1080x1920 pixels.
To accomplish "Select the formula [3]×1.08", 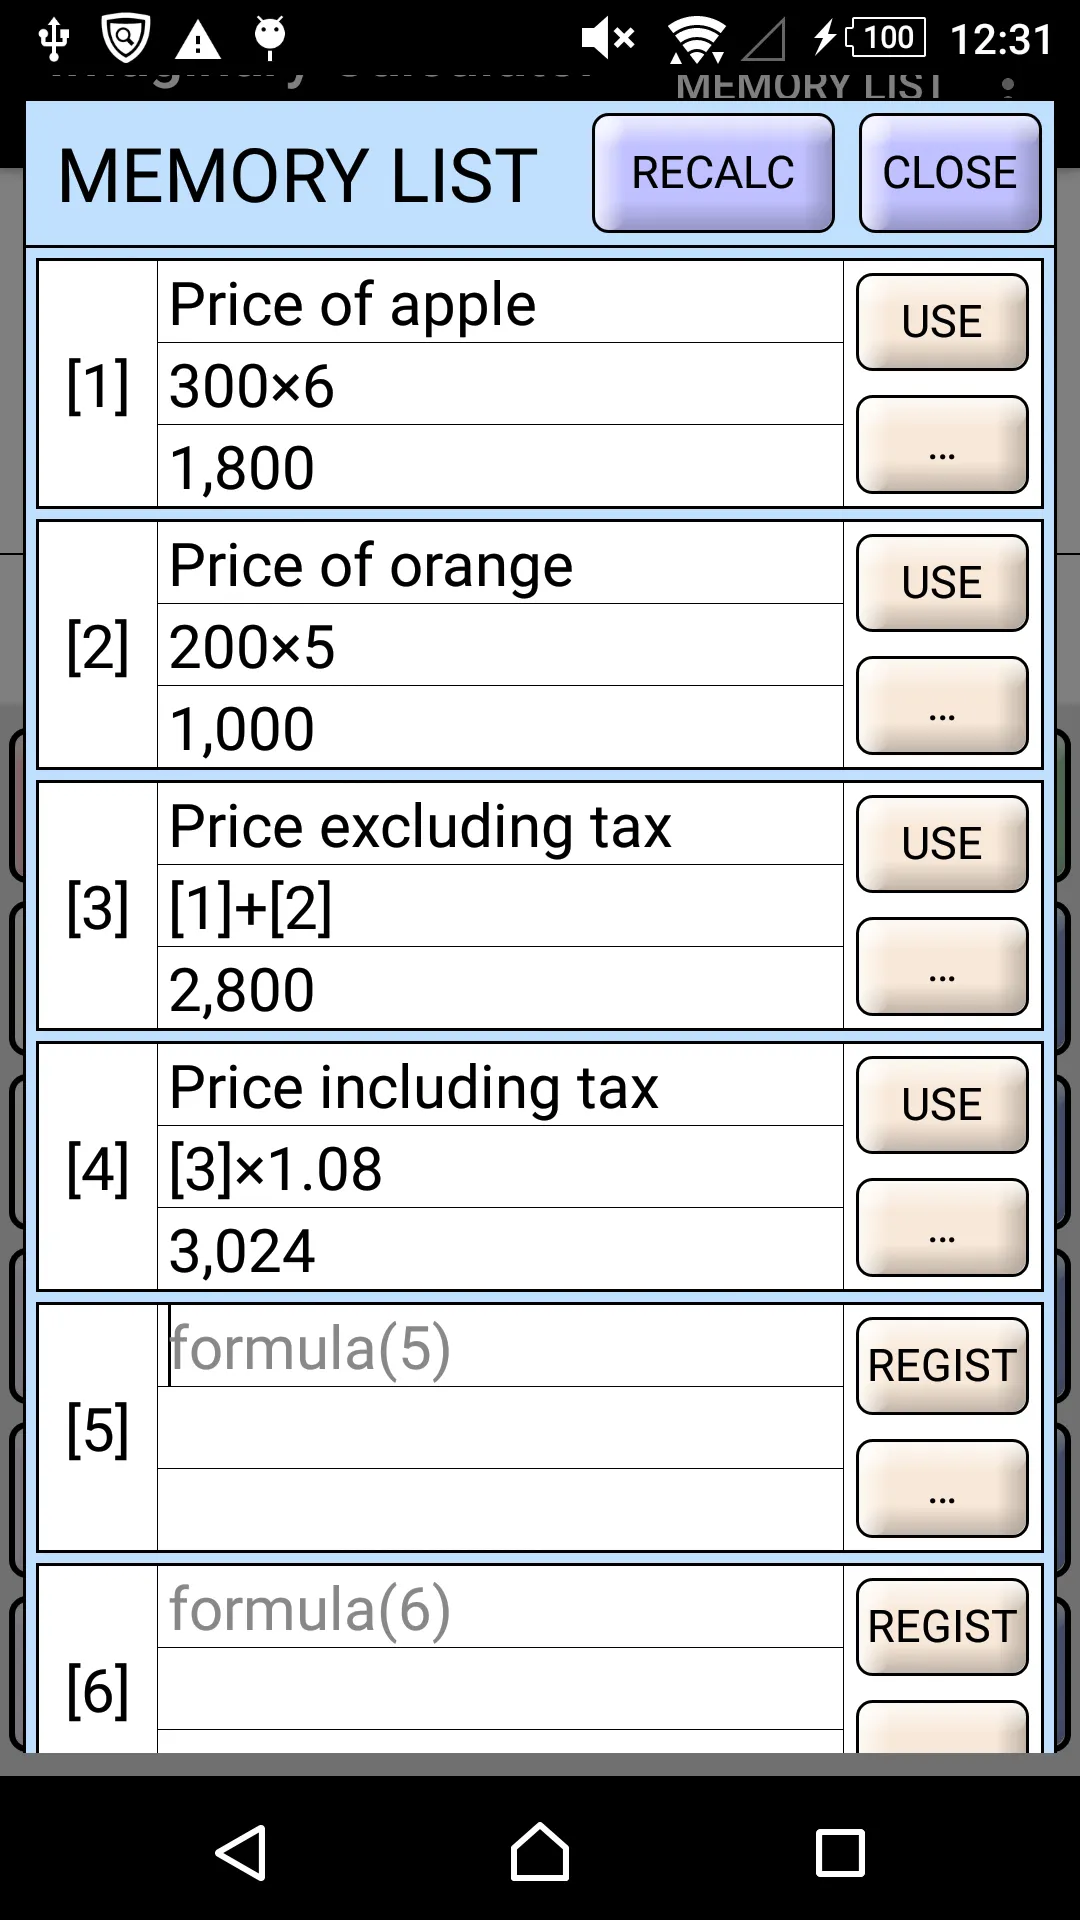I will pyautogui.click(x=275, y=1169).
